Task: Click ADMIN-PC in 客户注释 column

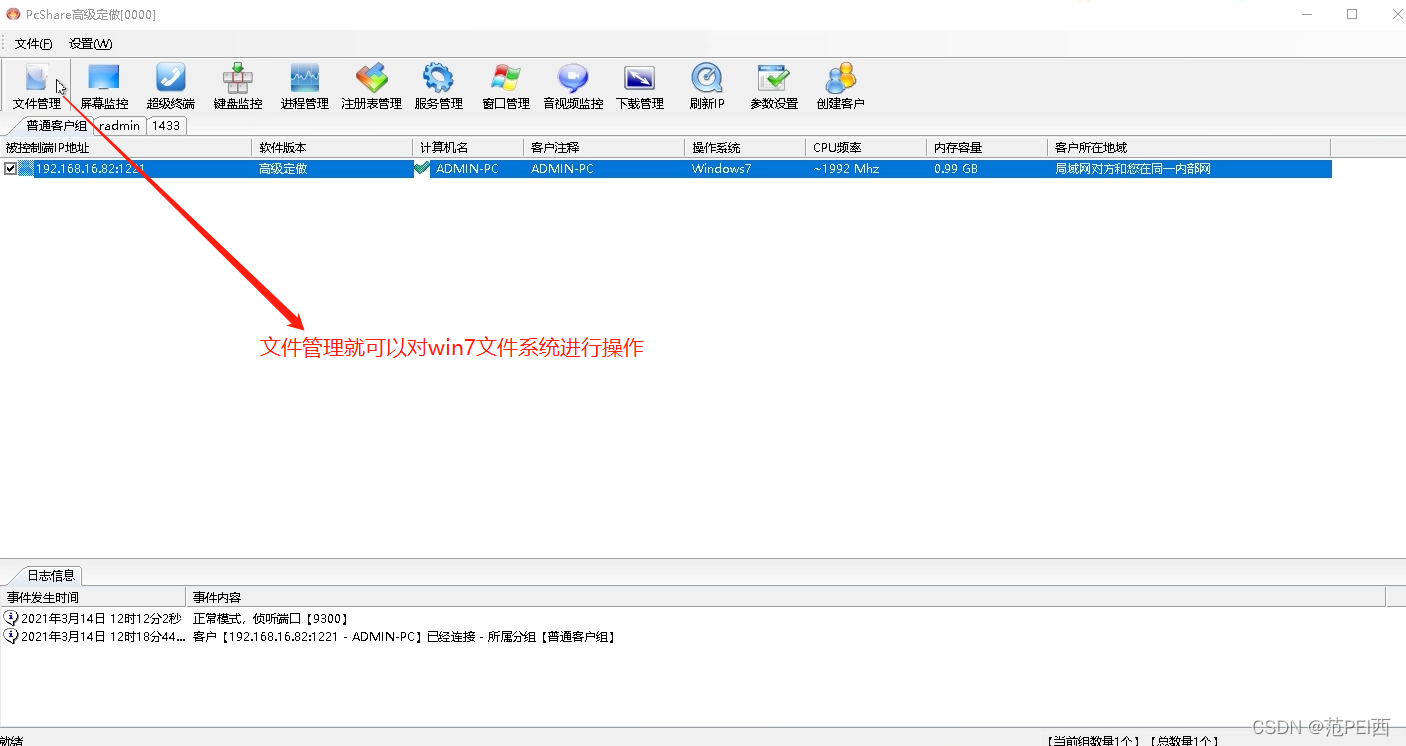Action: (562, 169)
